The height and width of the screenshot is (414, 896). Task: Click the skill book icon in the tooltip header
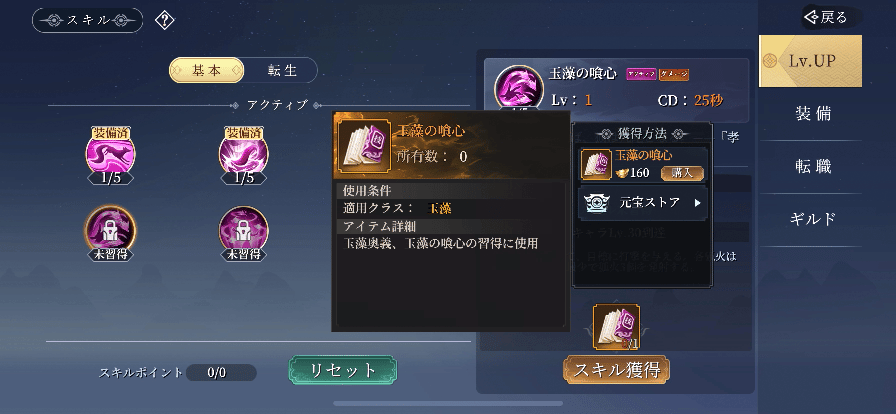pos(365,145)
